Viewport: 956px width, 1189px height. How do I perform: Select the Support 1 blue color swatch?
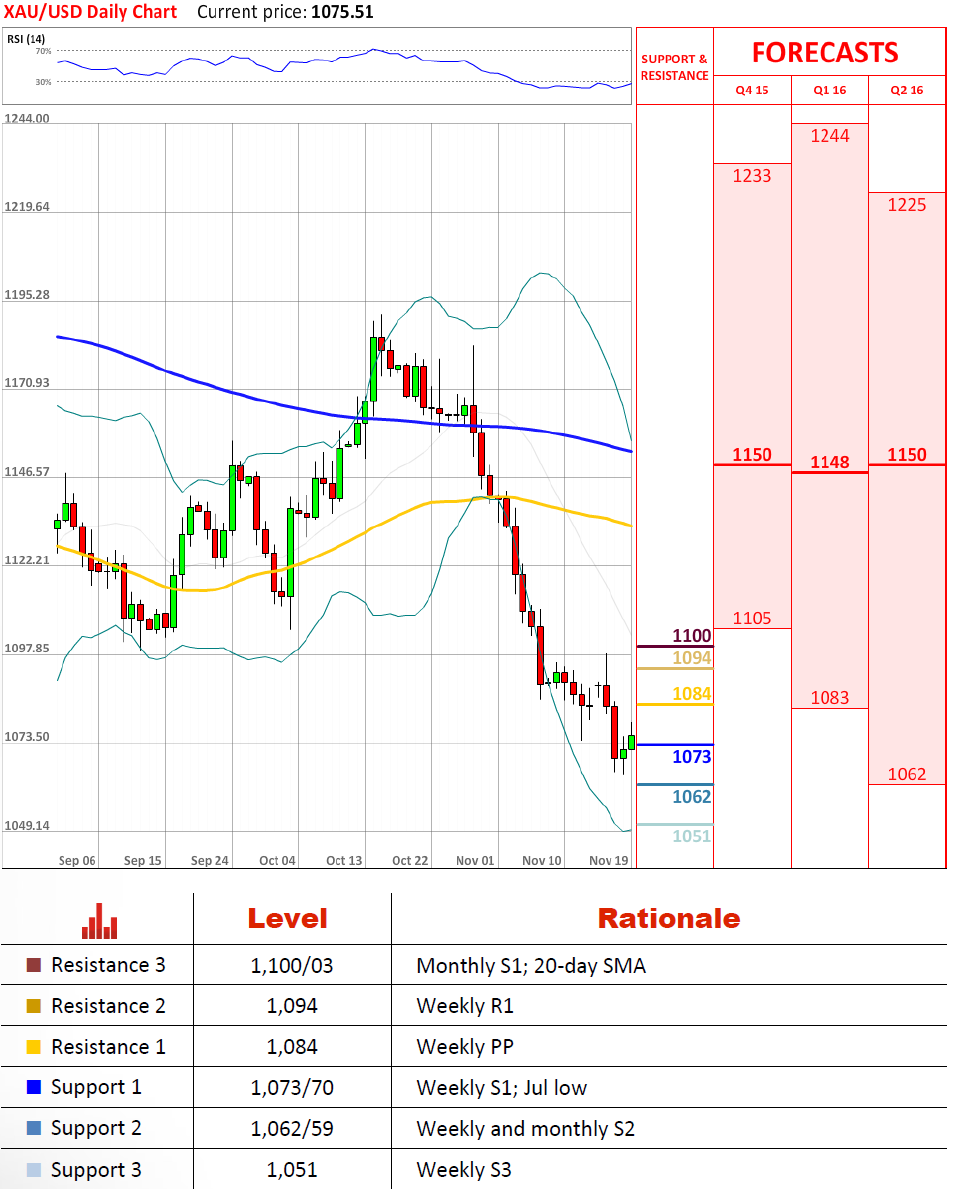(x=33, y=1087)
